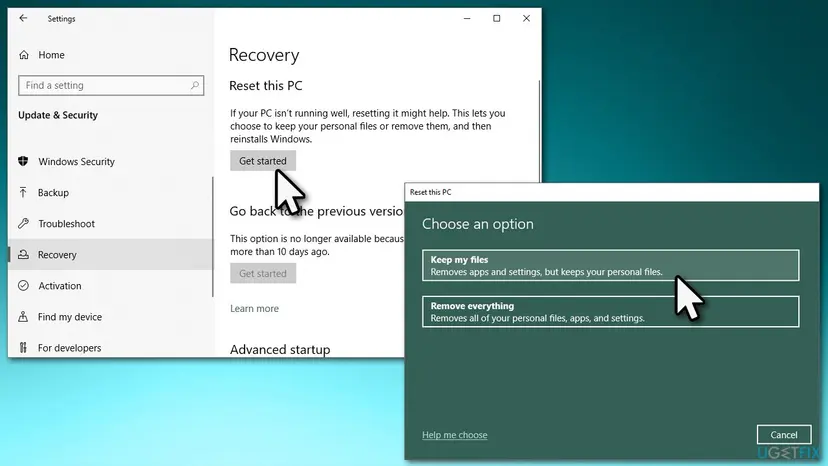Click the Update & Security heading
The image size is (828, 466).
click(58, 115)
